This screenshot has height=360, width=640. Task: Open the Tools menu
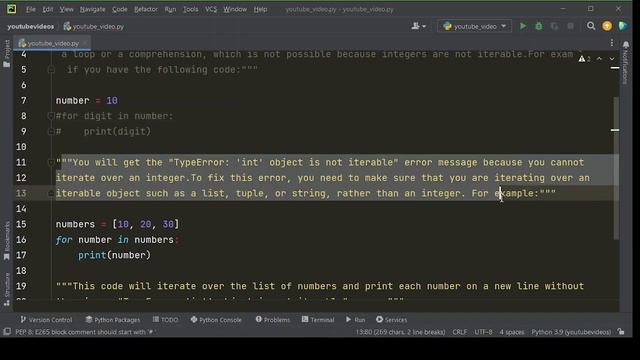click(x=190, y=9)
